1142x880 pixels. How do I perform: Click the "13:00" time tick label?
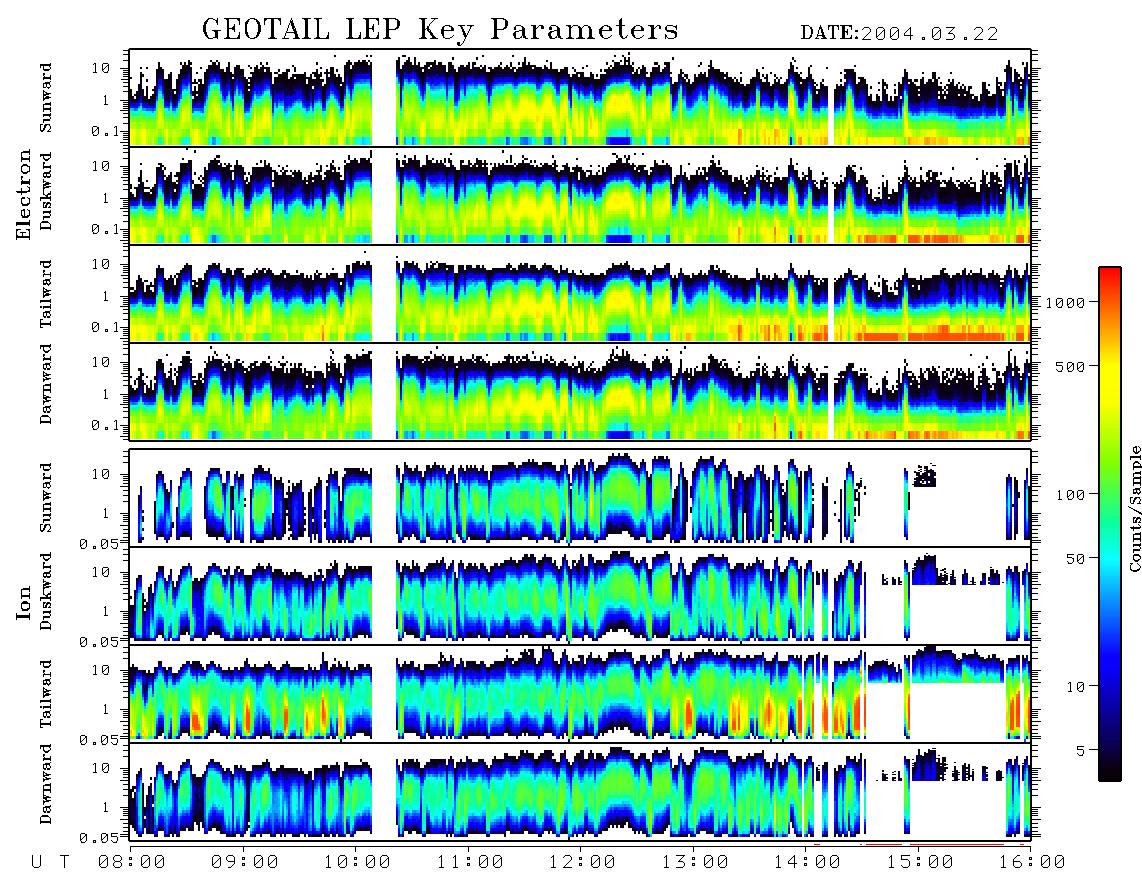[x=696, y=862]
